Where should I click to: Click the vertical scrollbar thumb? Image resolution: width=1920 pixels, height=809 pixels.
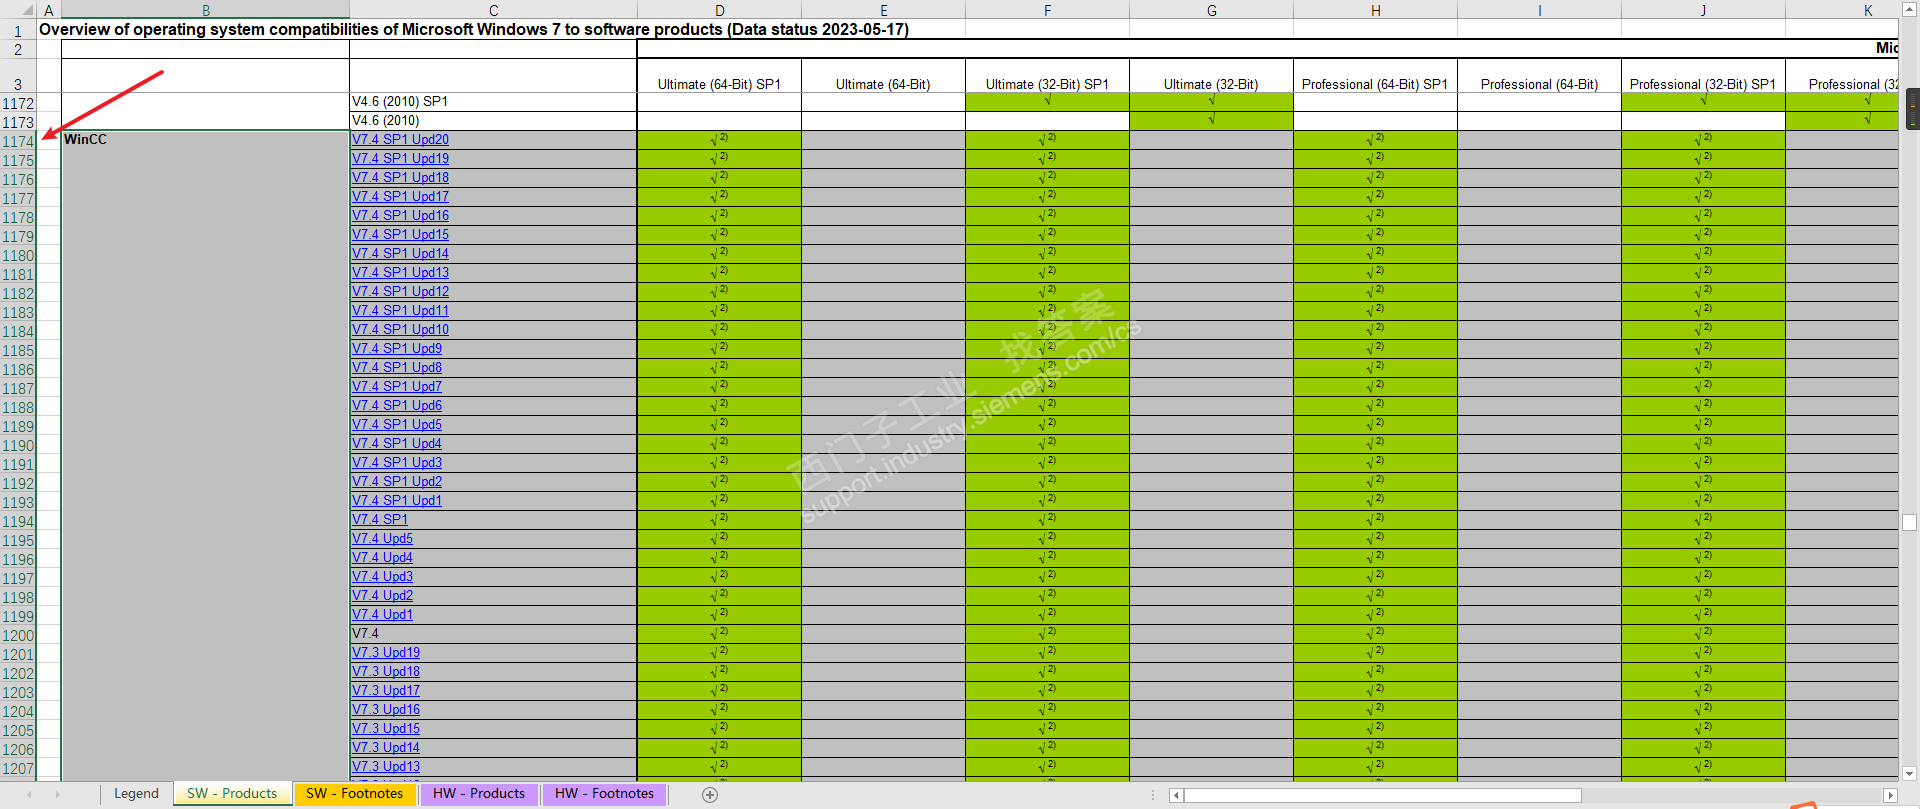[1909, 522]
